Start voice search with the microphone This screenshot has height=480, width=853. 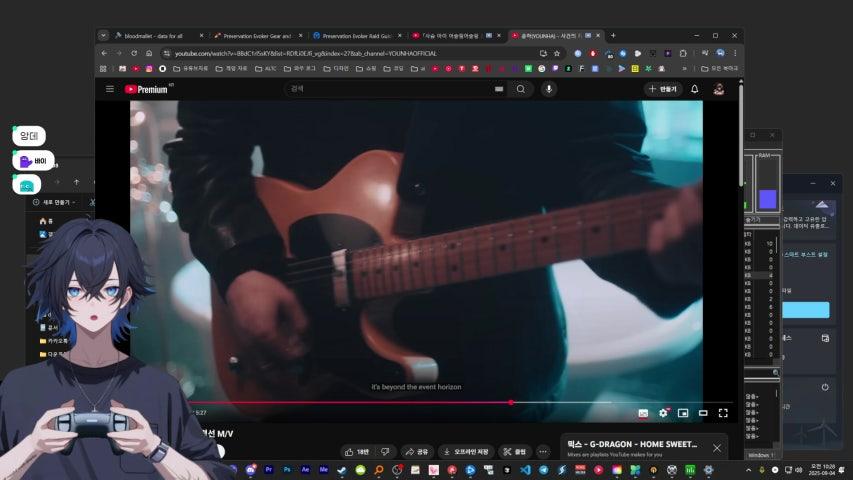549,89
